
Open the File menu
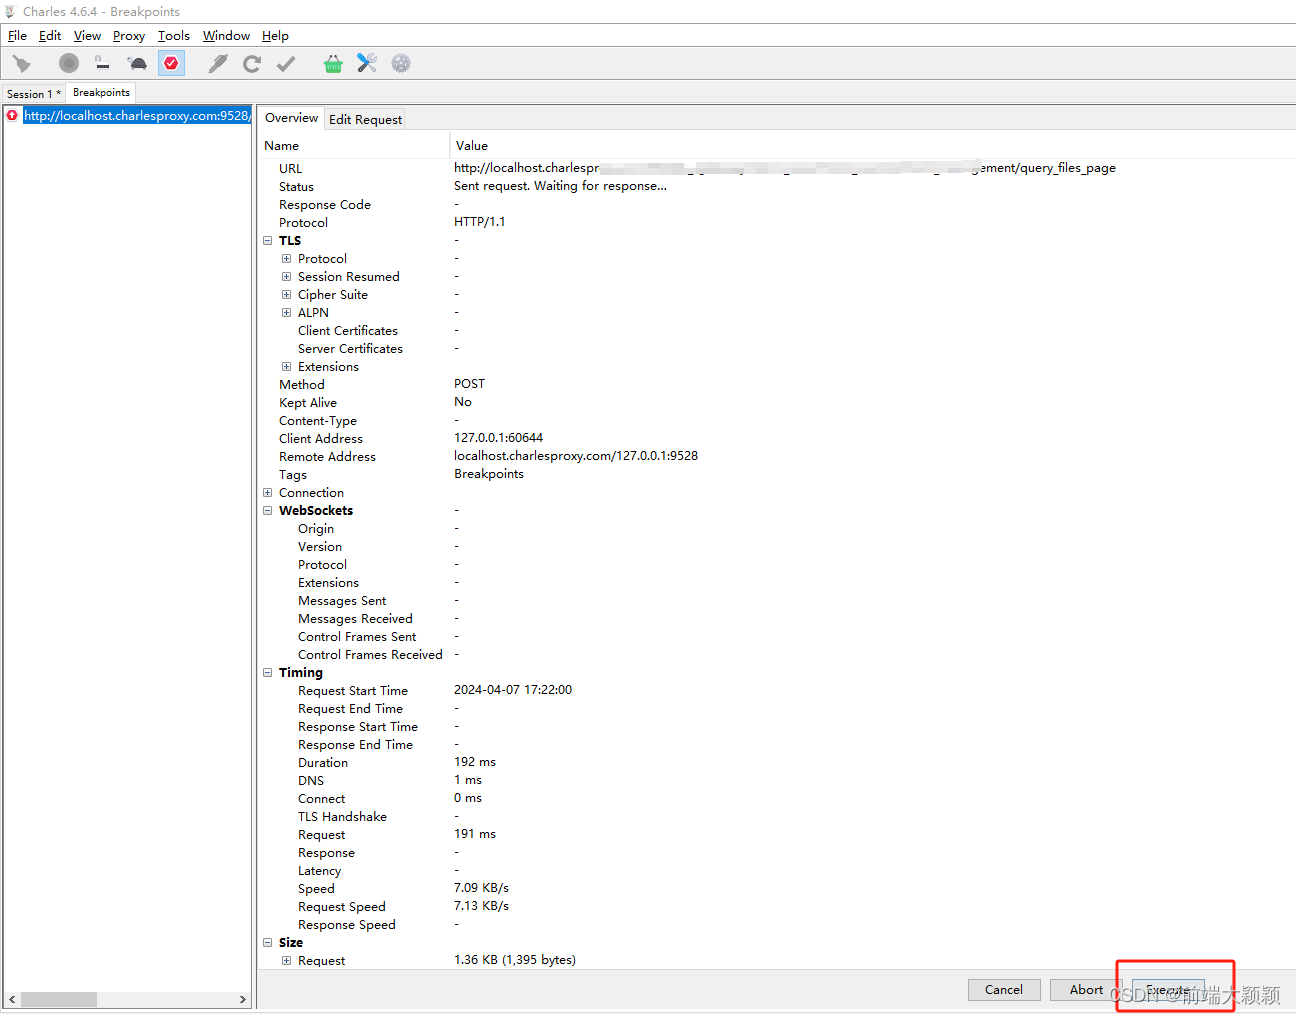17,36
